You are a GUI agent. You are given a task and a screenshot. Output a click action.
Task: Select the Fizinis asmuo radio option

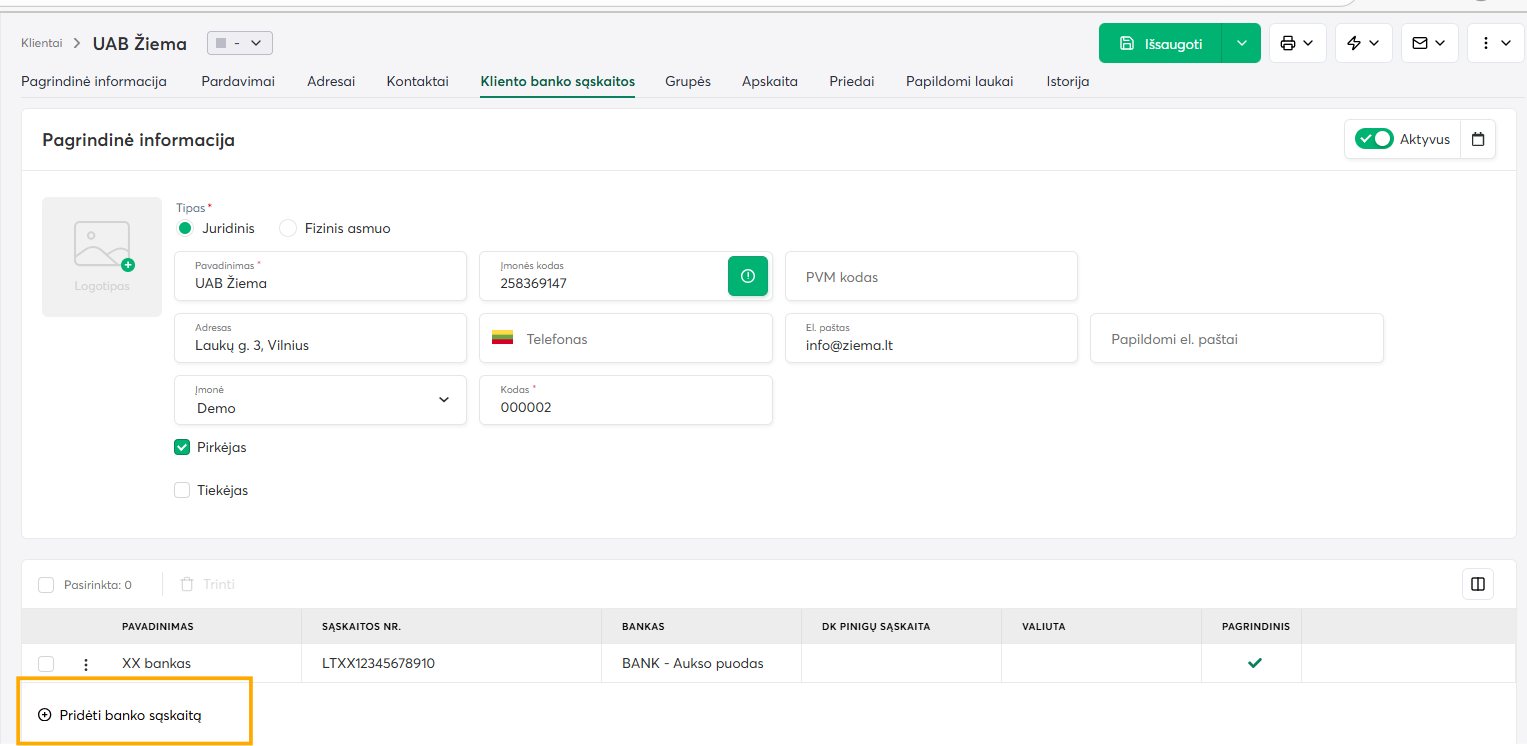(288, 228)
